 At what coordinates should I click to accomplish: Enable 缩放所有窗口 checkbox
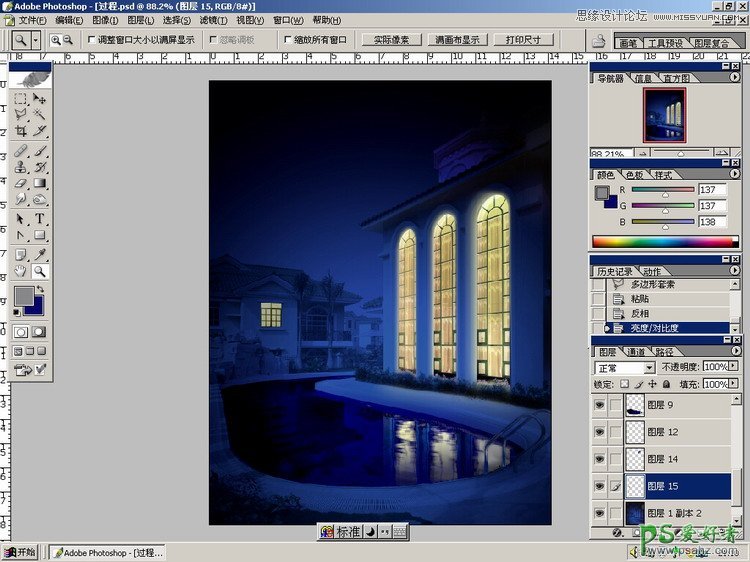pyautogui.click(x=288, y=40)
